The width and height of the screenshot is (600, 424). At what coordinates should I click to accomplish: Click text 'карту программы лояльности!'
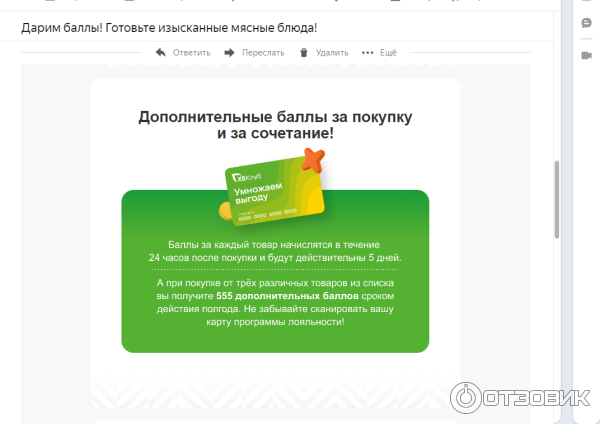pos(275,322)
